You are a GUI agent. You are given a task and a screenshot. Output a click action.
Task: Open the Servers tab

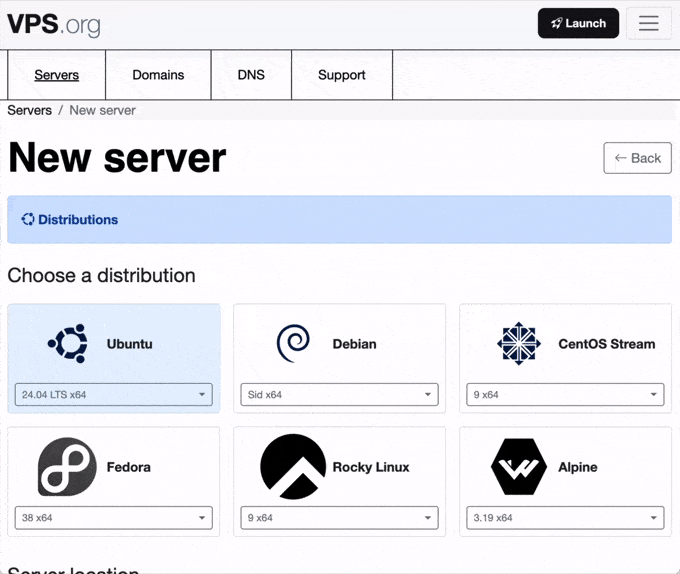click(56, 75)
